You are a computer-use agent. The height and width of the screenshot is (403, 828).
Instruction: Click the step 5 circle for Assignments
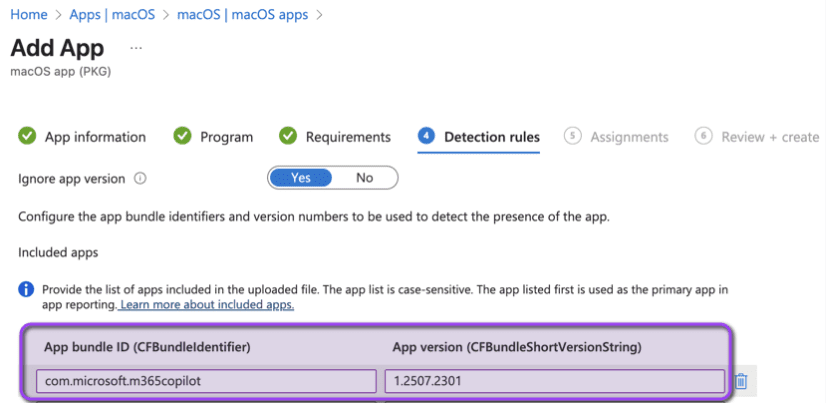click(x=573, y=137)
